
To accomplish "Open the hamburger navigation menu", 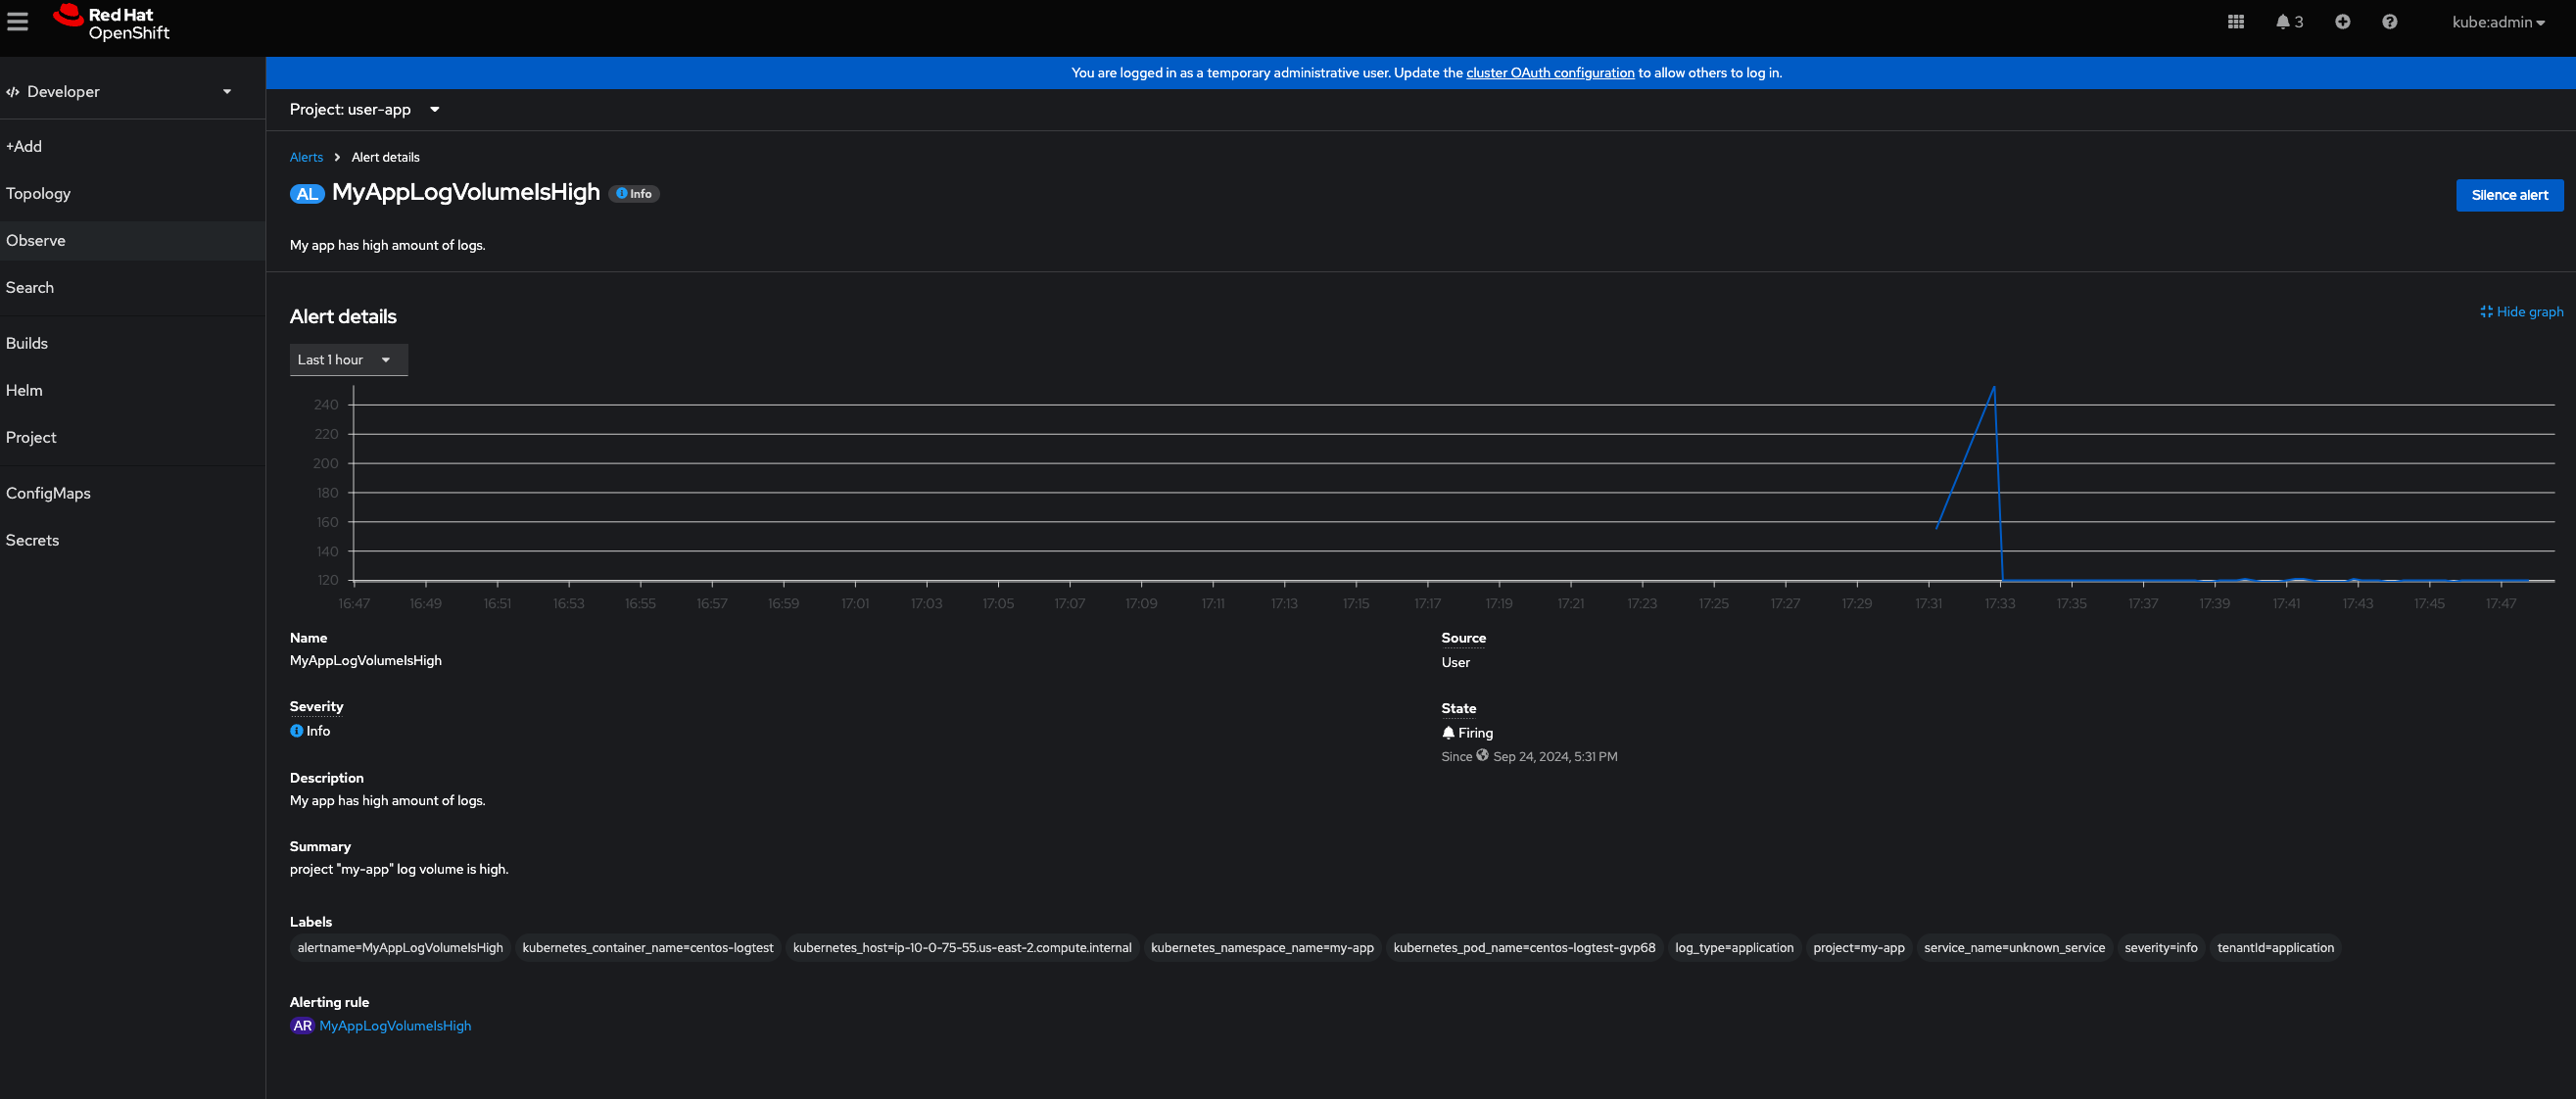I will [x=18, y=21].
